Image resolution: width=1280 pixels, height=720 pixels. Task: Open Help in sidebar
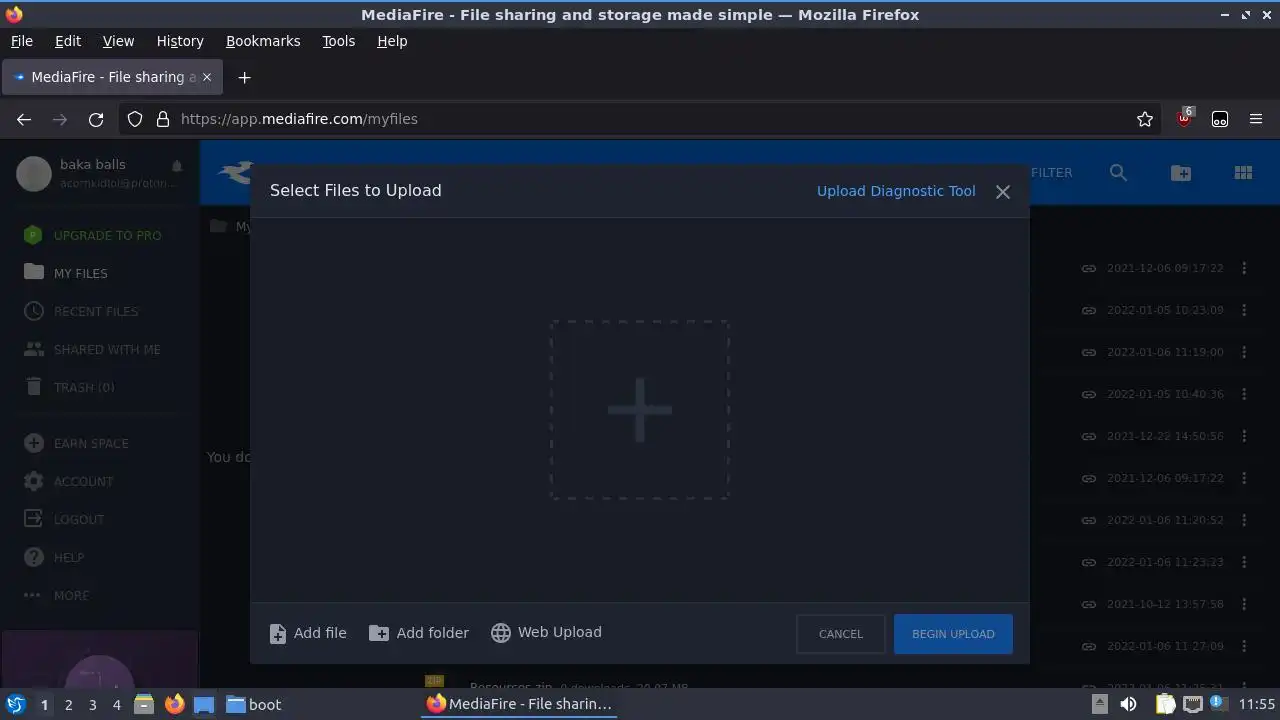pos(54,557)
